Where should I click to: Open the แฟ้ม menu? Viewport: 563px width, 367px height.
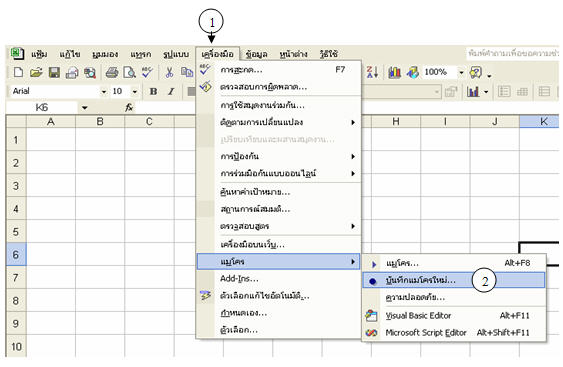click(39, 54)
